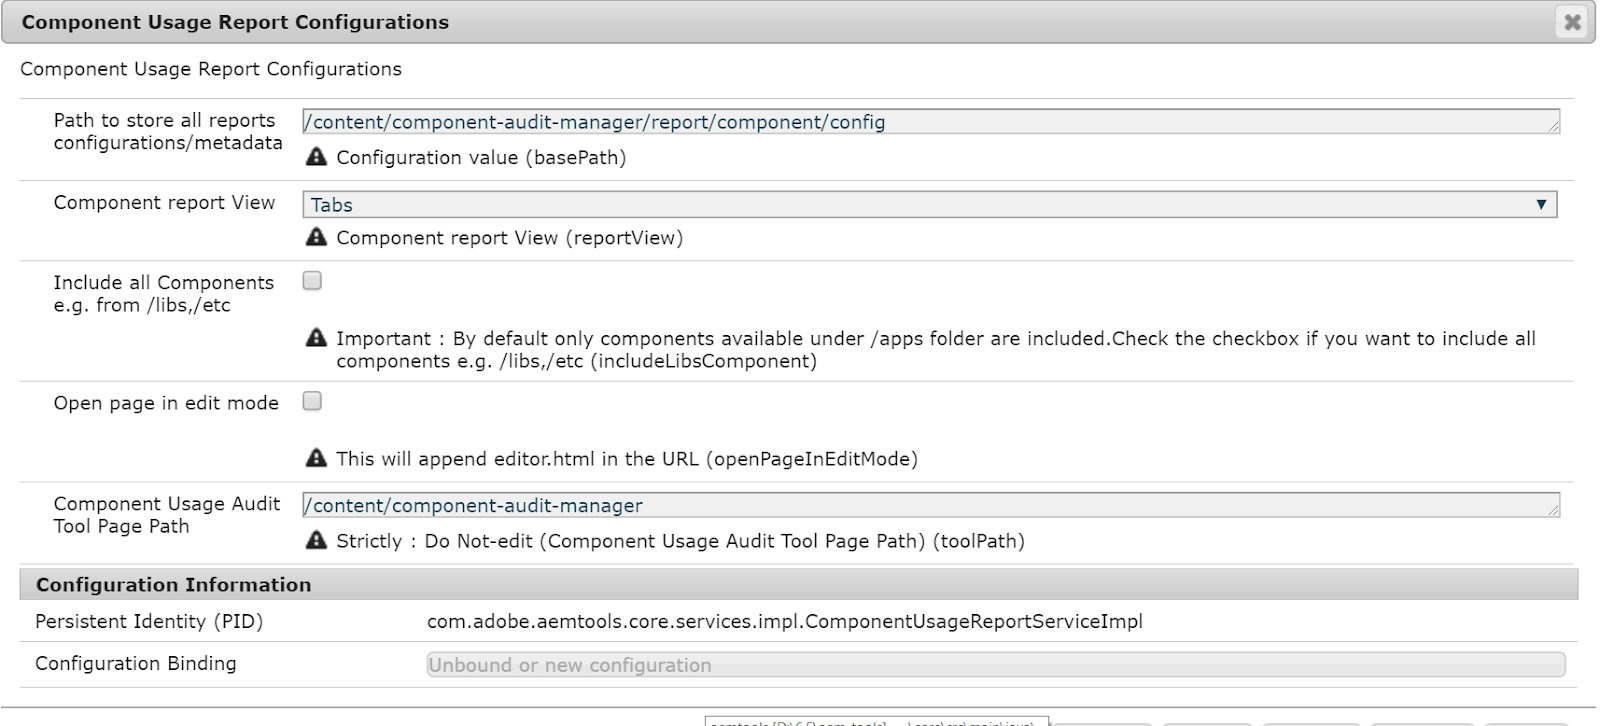Click the 'Open page in edit mode' label
The image size is (1600, 726).
tap(166, 403)
